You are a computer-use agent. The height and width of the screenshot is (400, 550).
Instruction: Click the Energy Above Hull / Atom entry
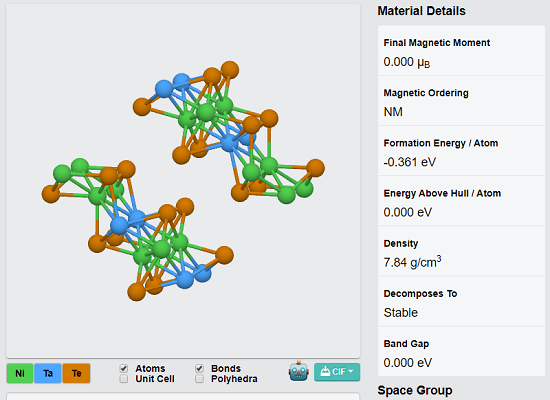(x=462, y=201)
